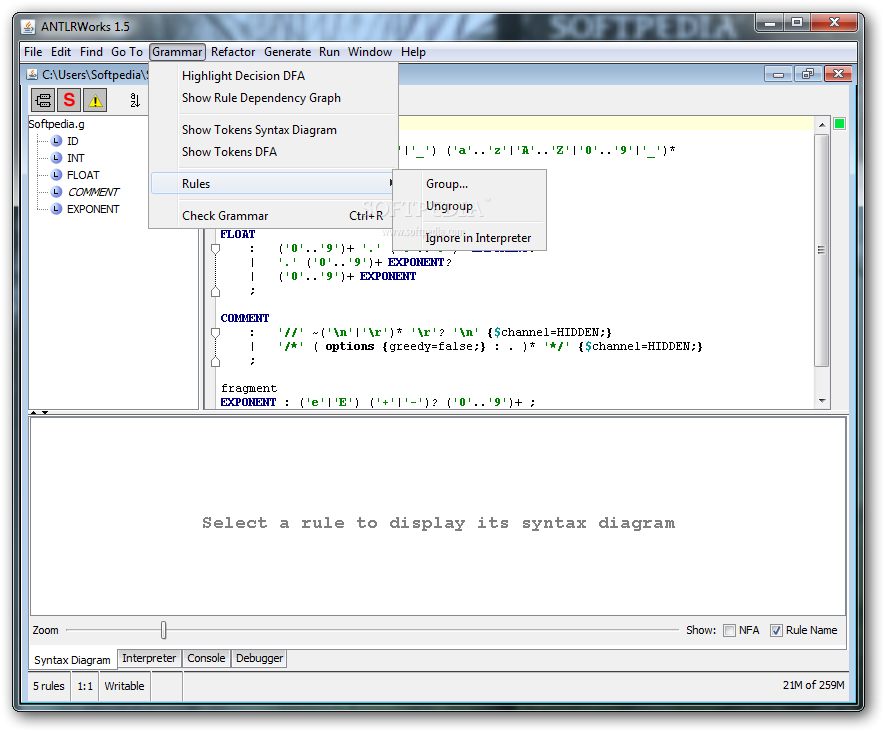The image size is (885, 732).
Task: Choose Show Tokens Syntax Diagram
Action: (274, 130)
